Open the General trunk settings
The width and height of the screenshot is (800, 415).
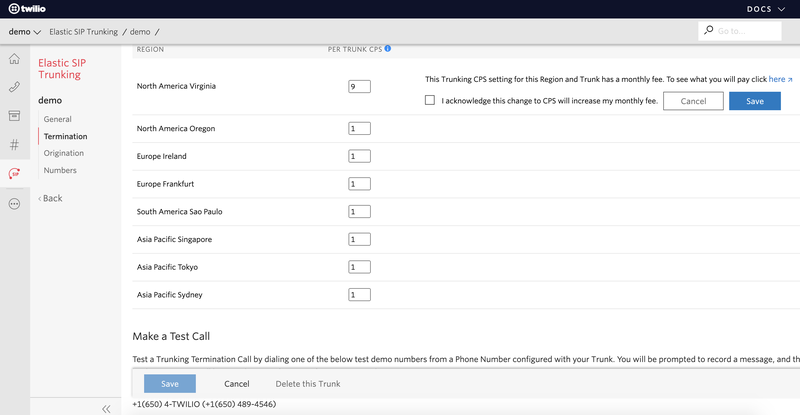pos(58,119)
